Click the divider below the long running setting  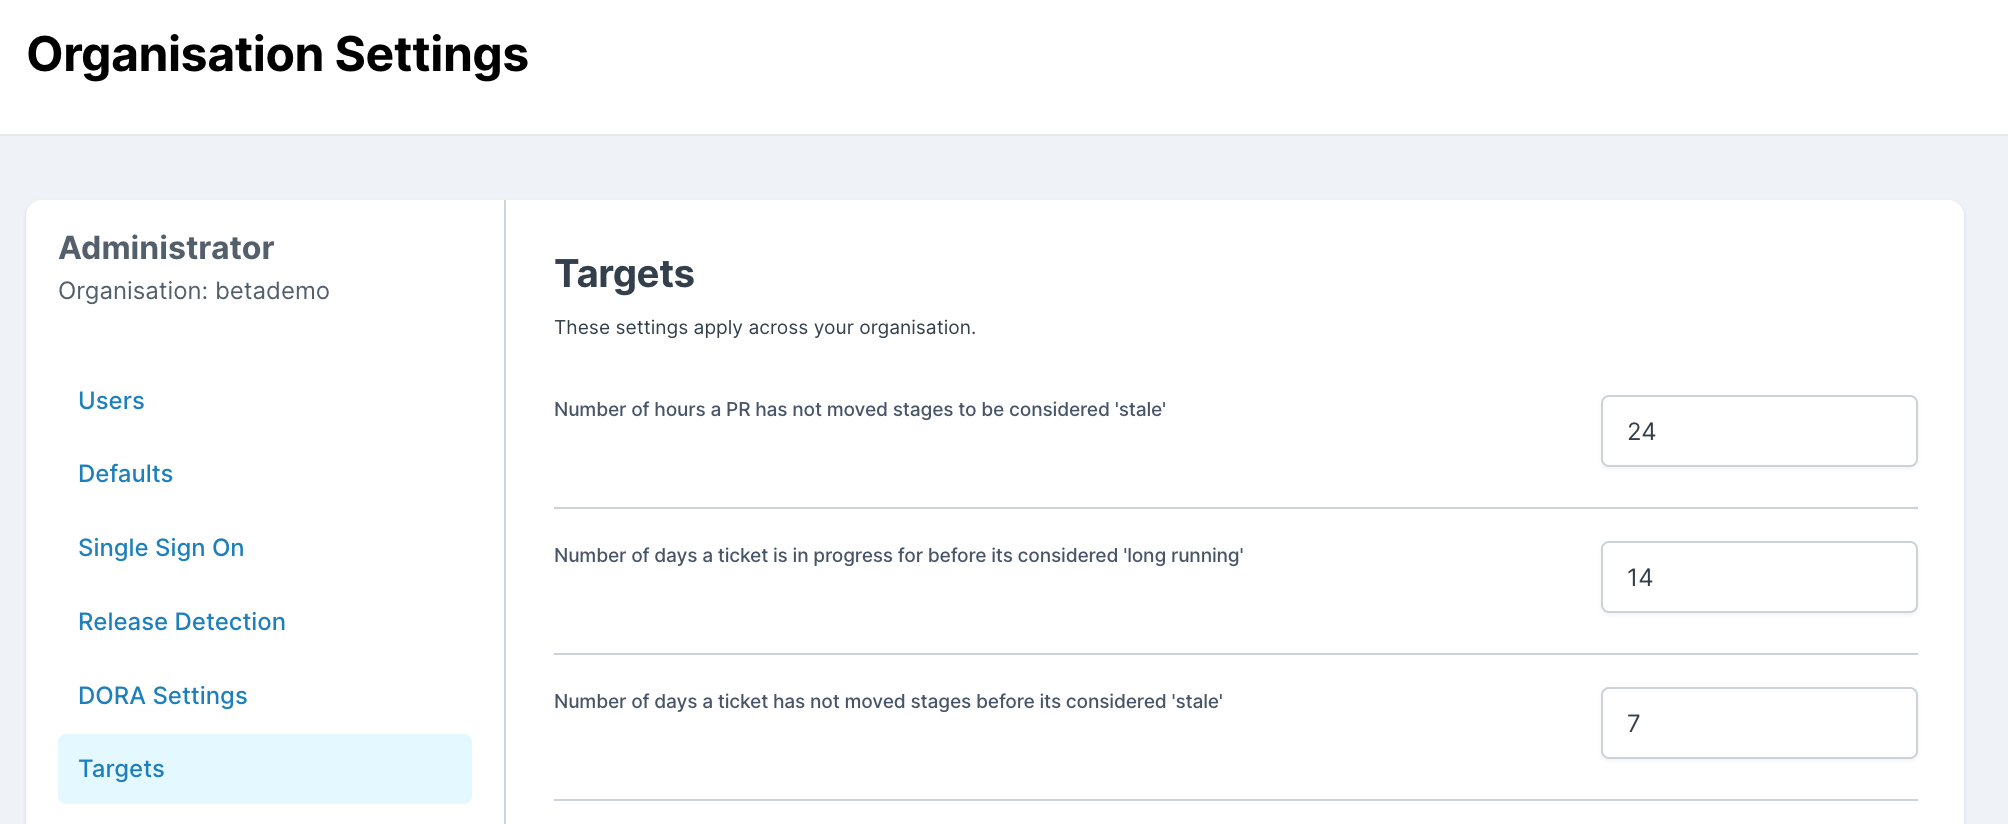[1235, 654]
